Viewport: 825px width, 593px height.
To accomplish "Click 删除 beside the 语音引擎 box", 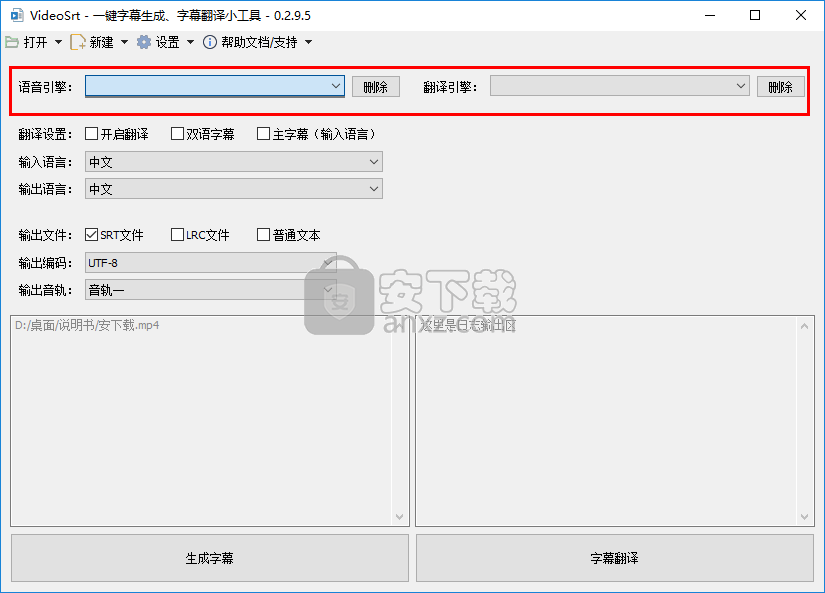I will point(376,87).
